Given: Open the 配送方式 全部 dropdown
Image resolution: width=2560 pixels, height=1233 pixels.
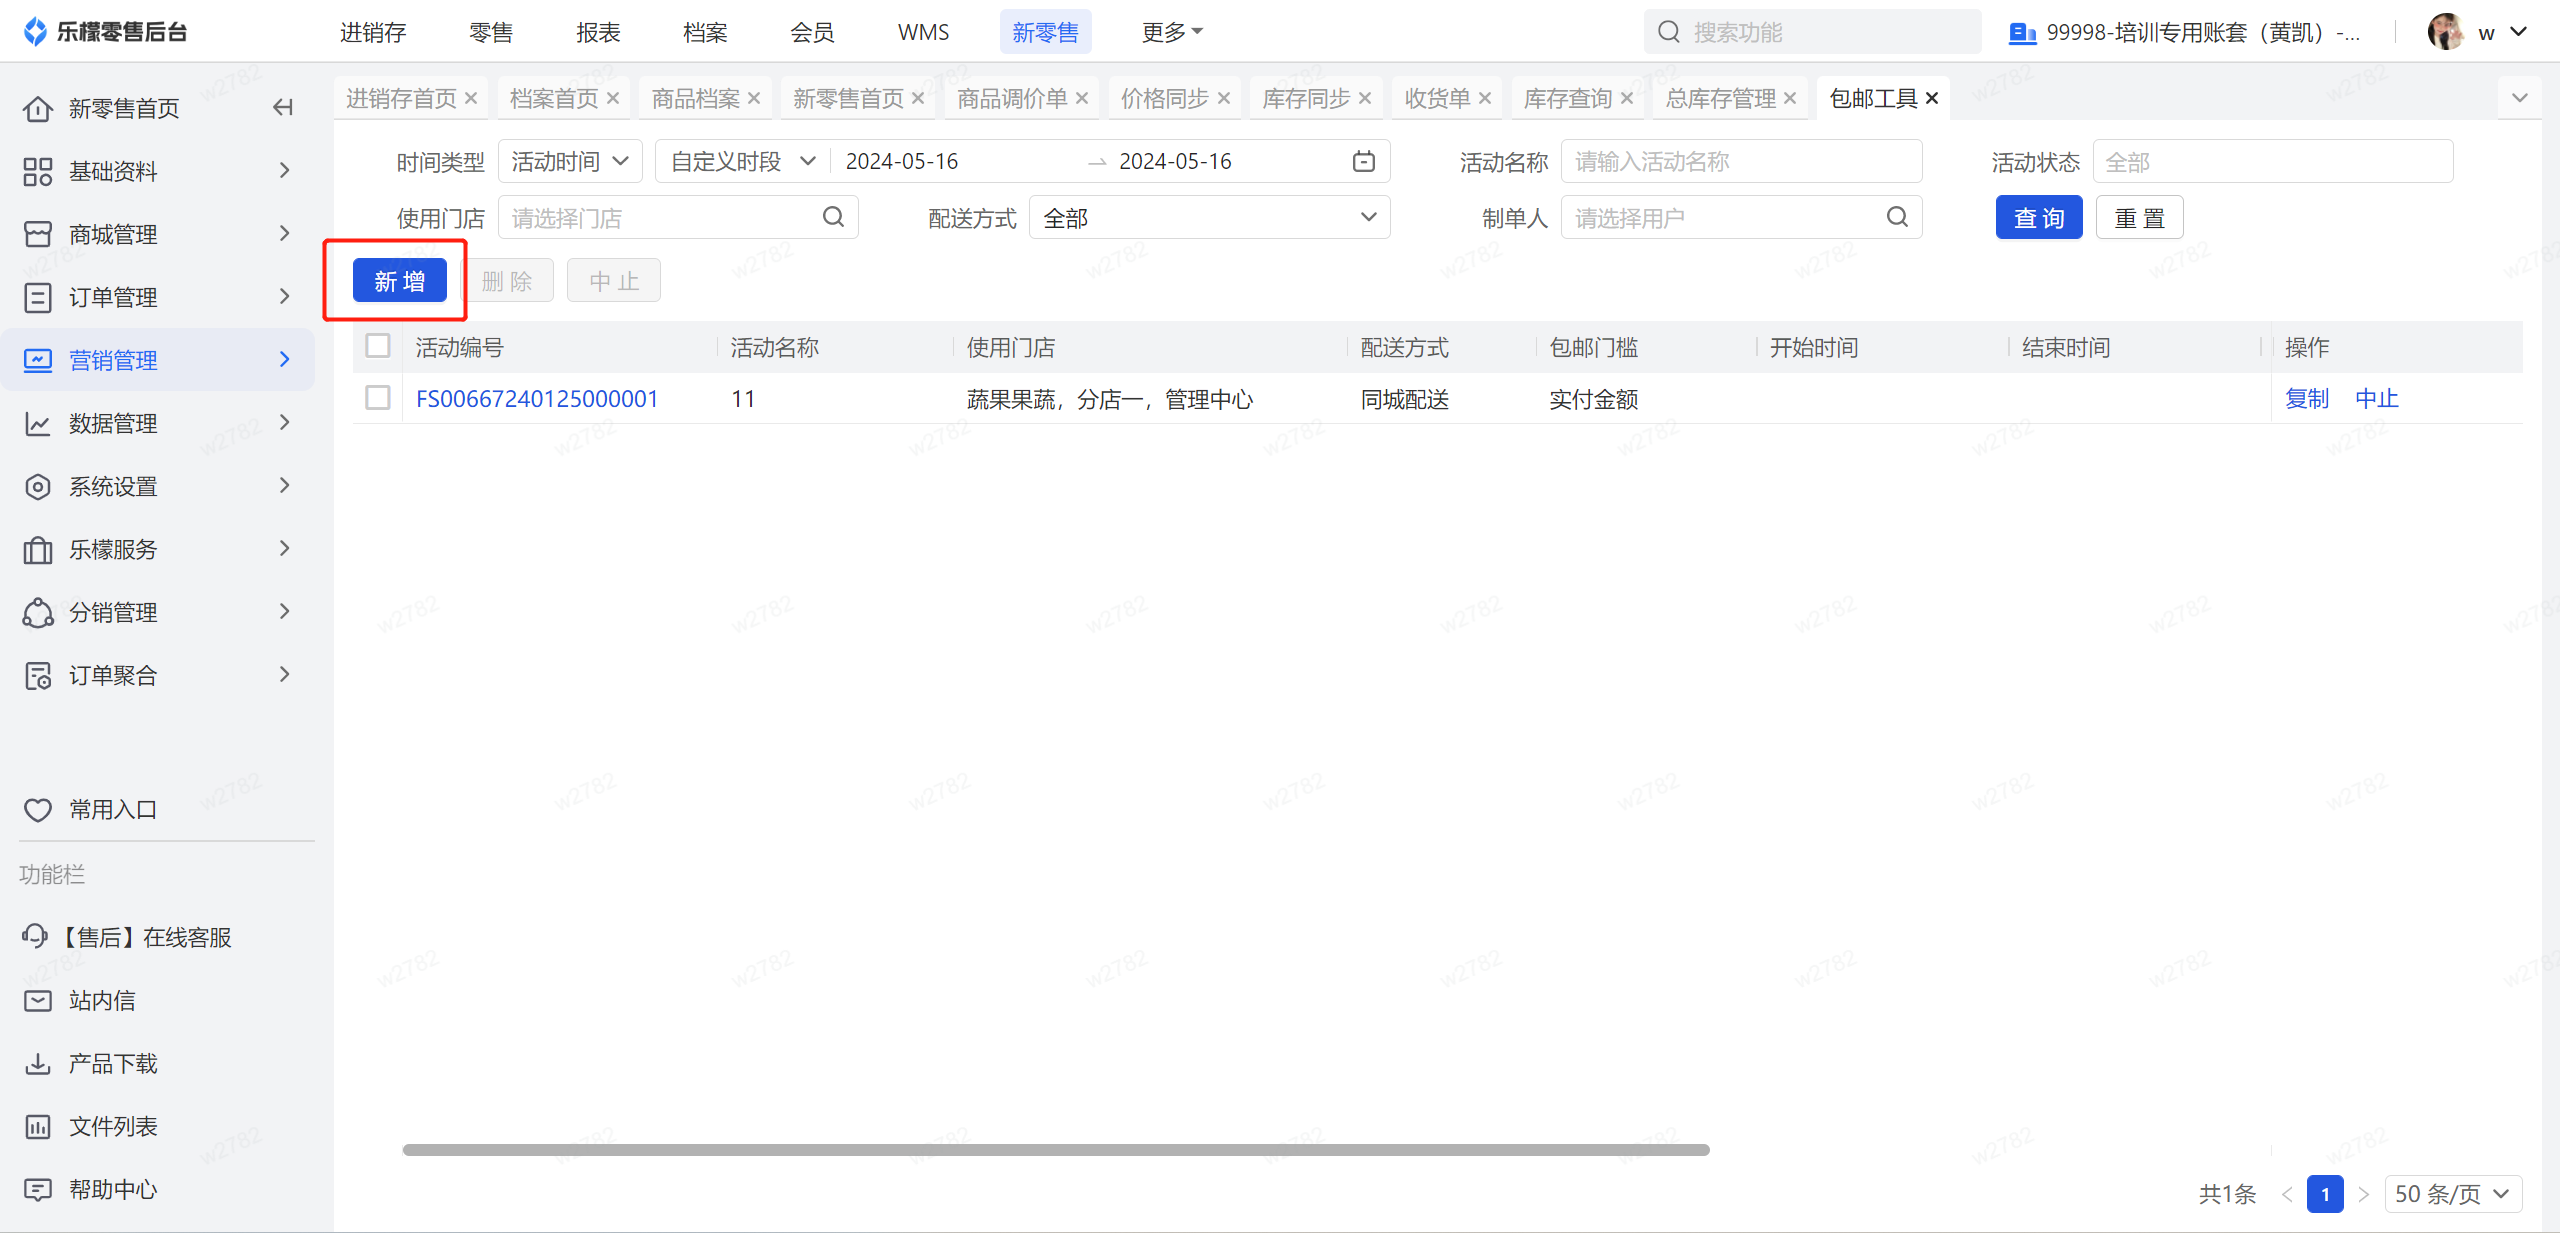Looking at the screenshot, I should (x=1209, y=217).
